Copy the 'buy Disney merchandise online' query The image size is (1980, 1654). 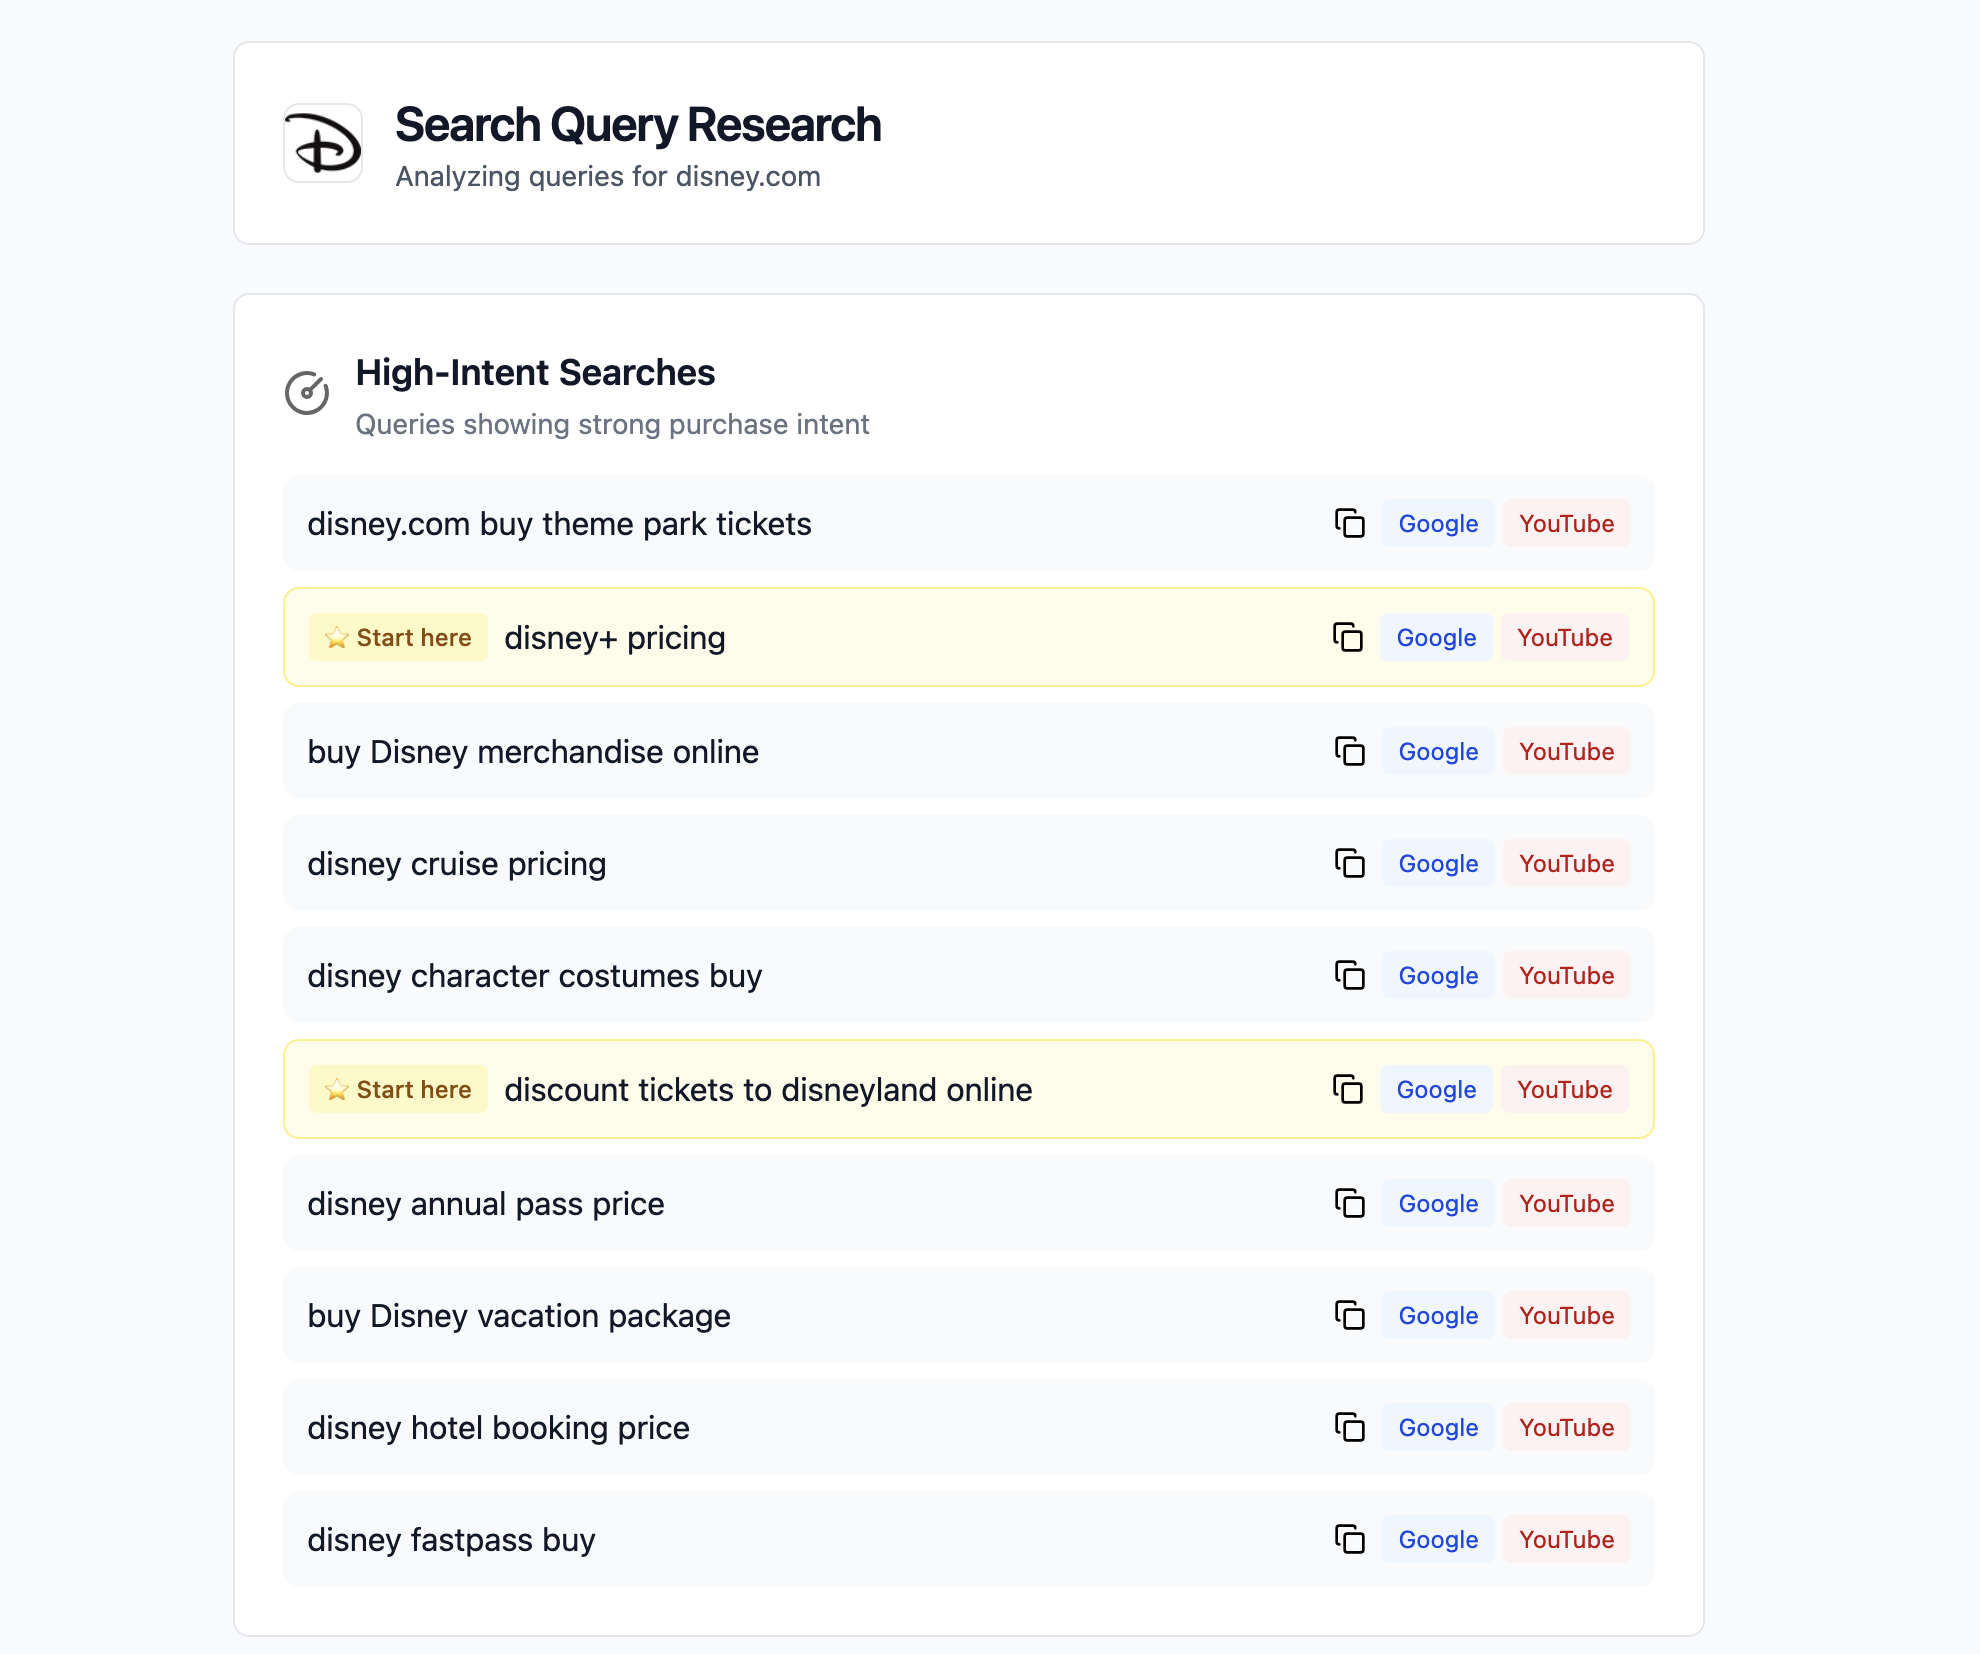point(1349,751)
